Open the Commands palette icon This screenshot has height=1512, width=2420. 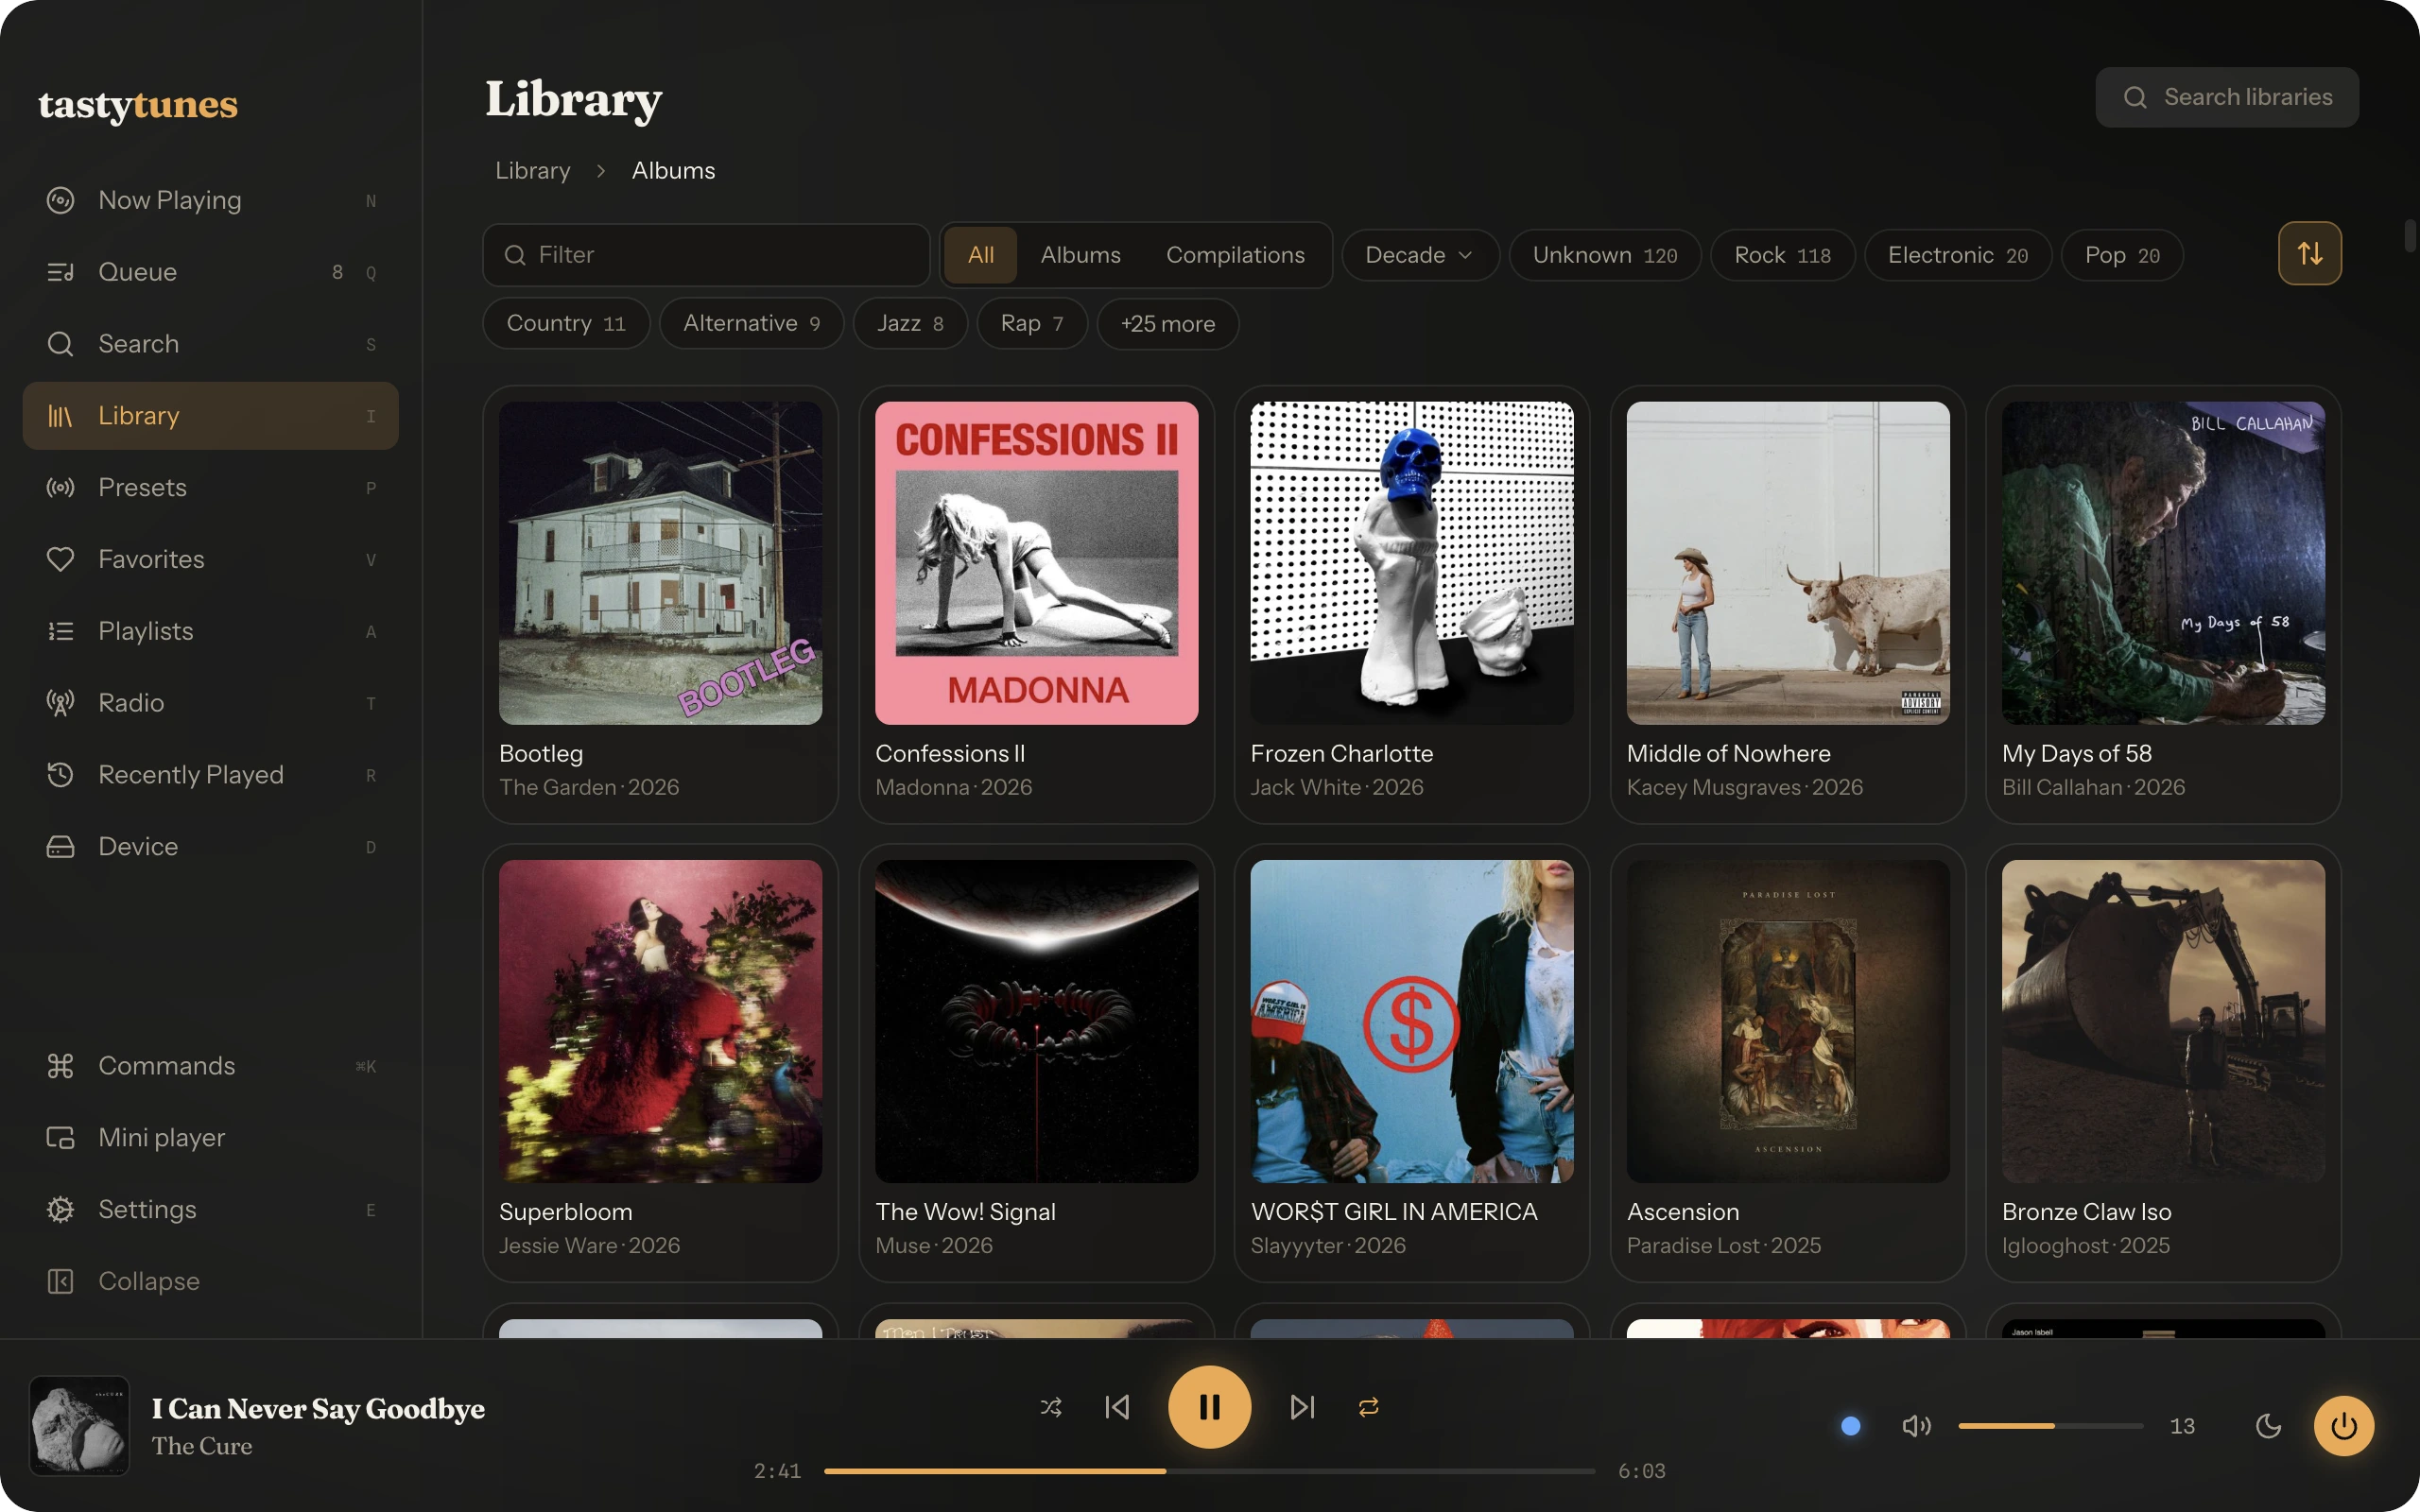click(60, 1066)
